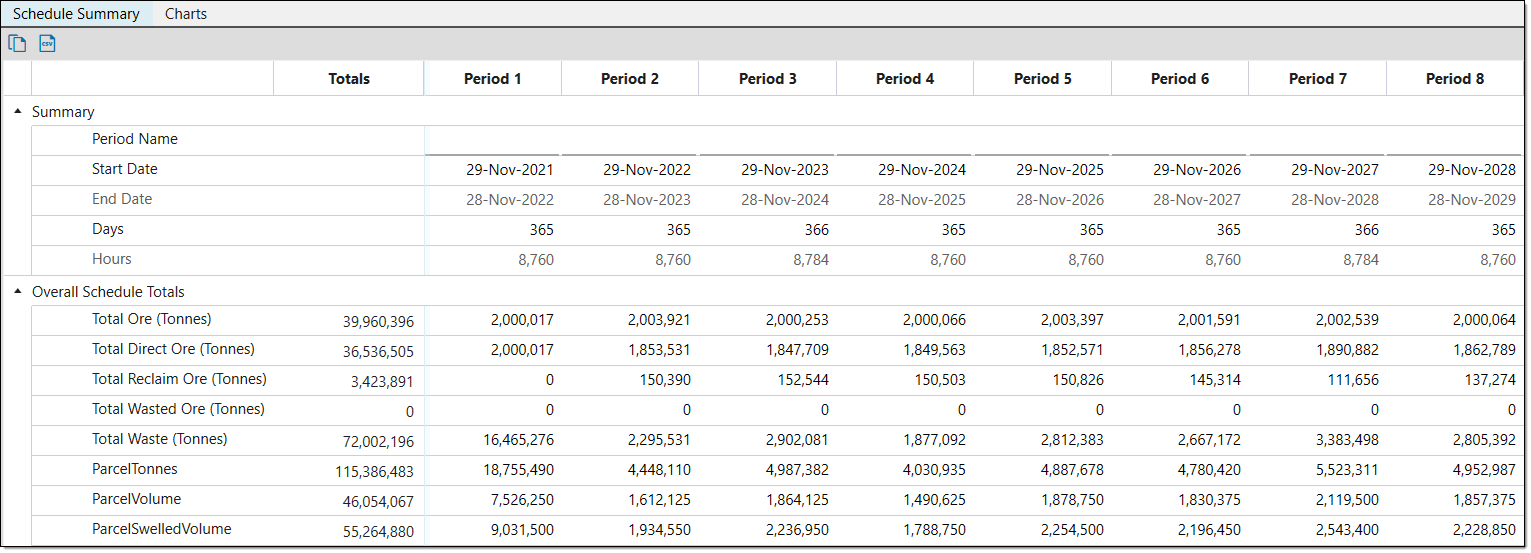The width and height of the screenshot is (1531, 553).
Task: Select the Total Ore (Tonnes) row label
Action: point(152,319)
